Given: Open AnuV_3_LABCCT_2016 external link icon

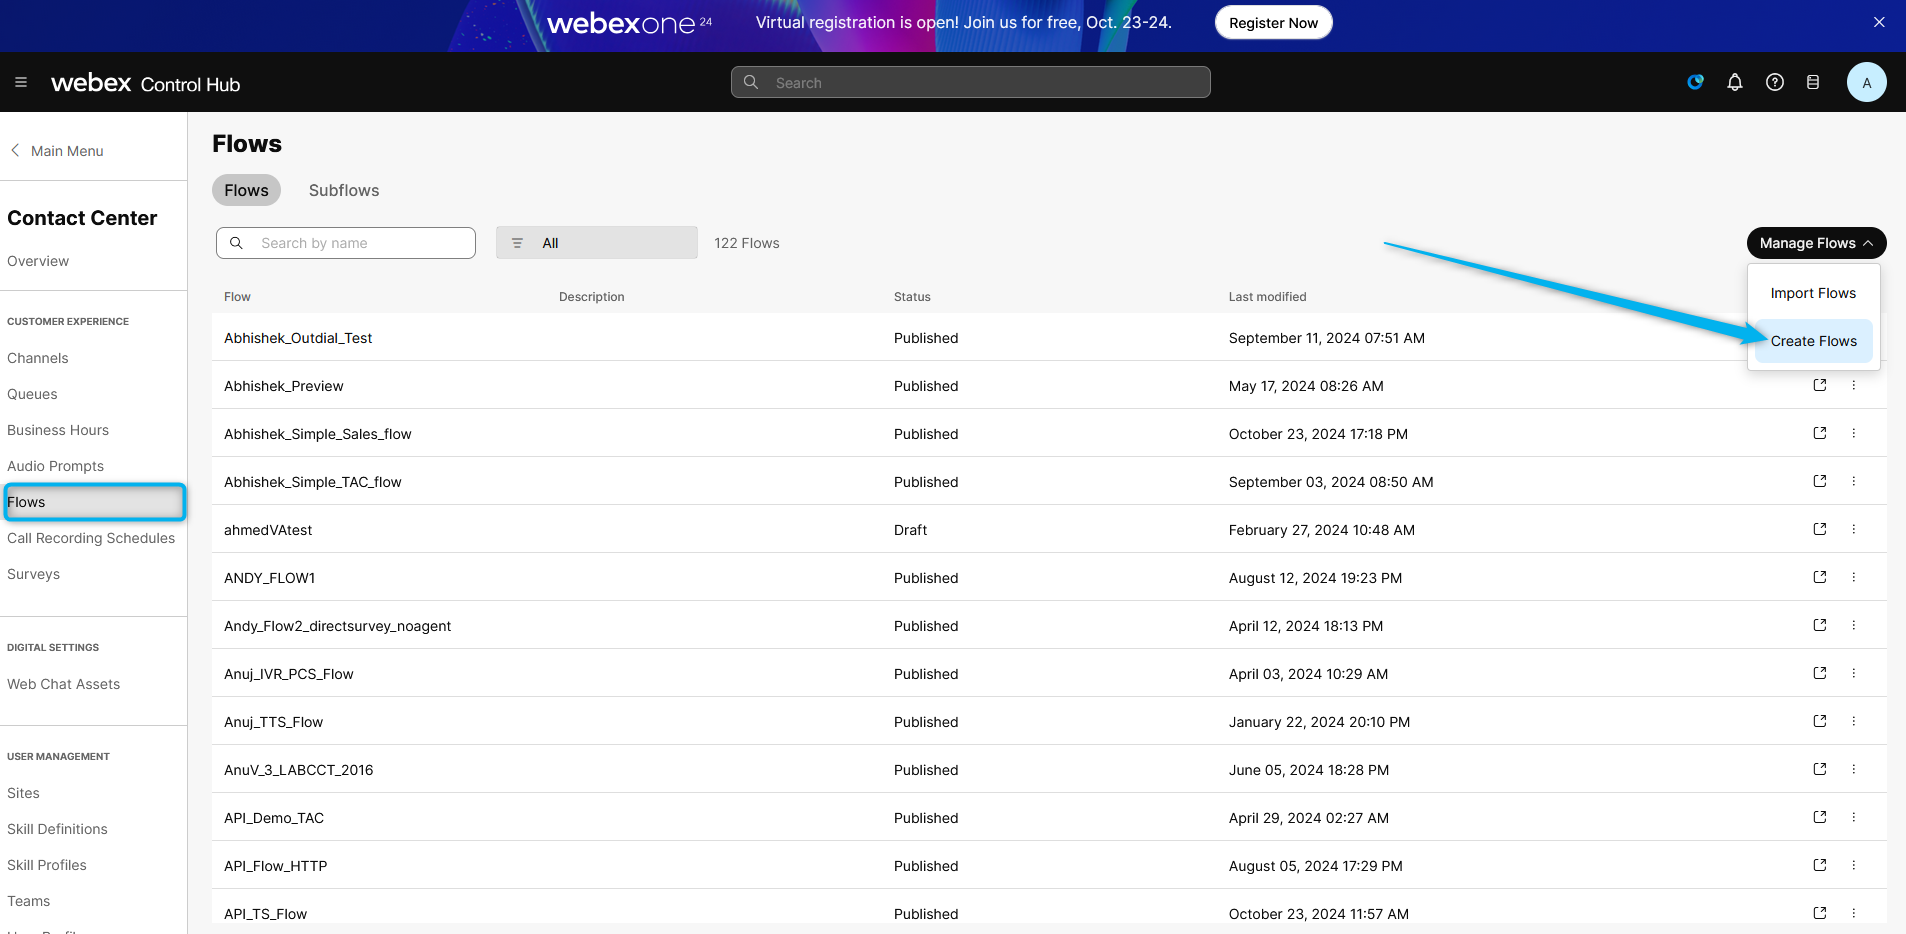Looking at the screenshot, I should [x=1820, y=769].
